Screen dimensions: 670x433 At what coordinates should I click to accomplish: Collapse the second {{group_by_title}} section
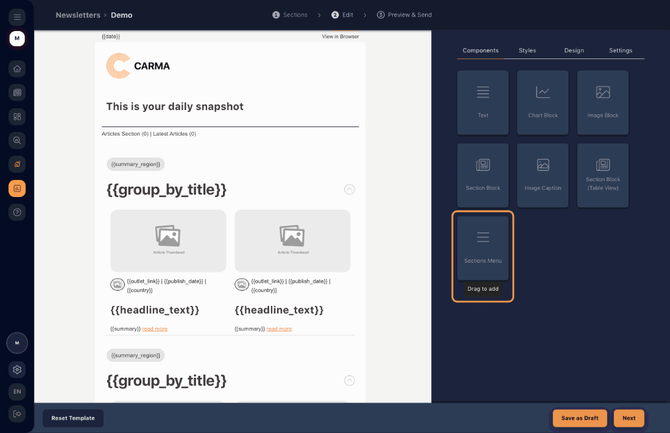[349, 380]
